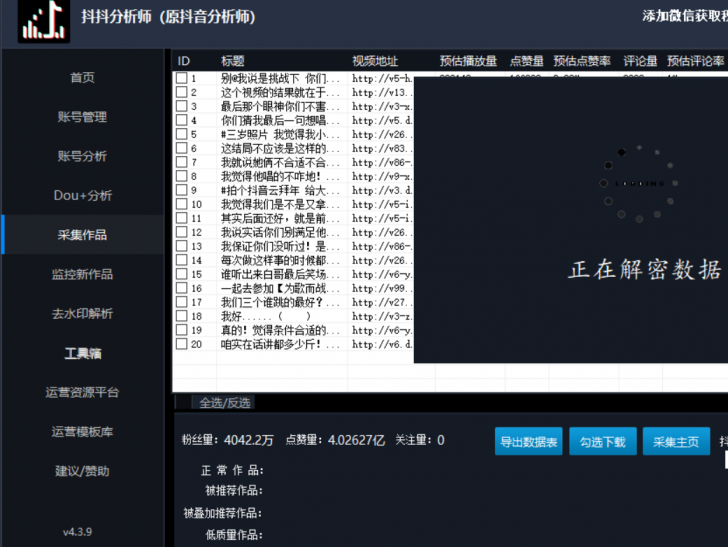
Task: Select title '我们三个谁跳的最好？...'
Action: [x=280, y=302]
